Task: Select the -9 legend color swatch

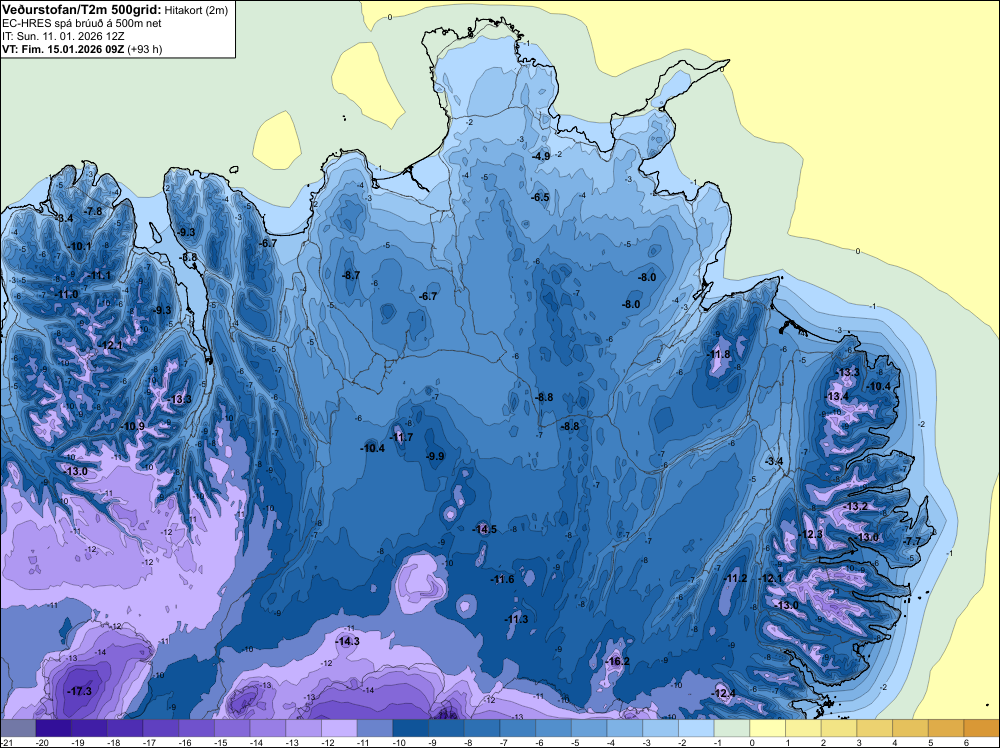Action: pyautogui.click(x=446, y=728)
